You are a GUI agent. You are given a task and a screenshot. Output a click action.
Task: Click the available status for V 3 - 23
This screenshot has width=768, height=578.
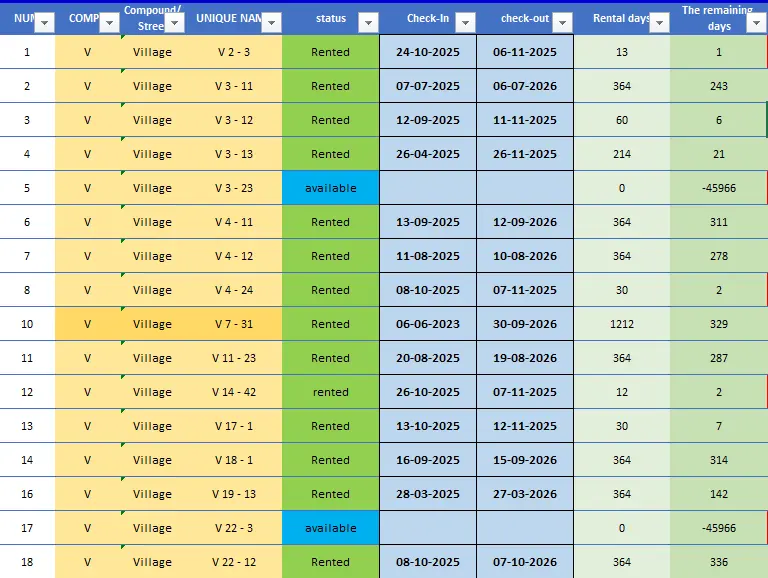pos(331,188)
